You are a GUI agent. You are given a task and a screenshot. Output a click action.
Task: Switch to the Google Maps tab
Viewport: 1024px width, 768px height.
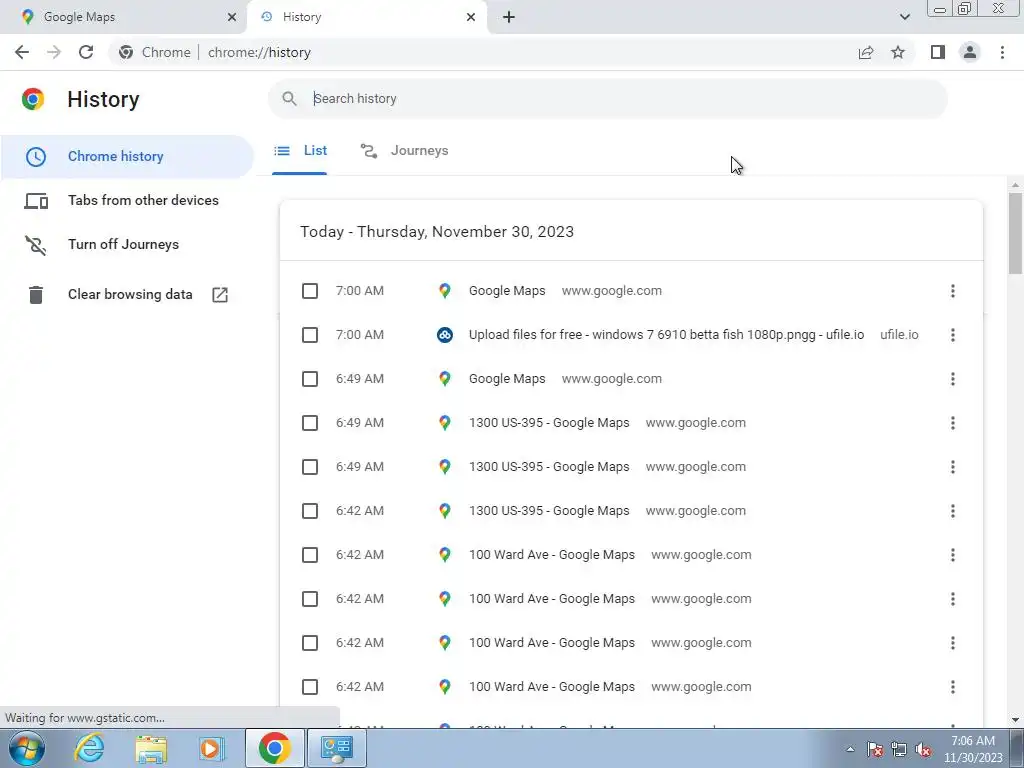pyautogui.click(x=123, y=17)
